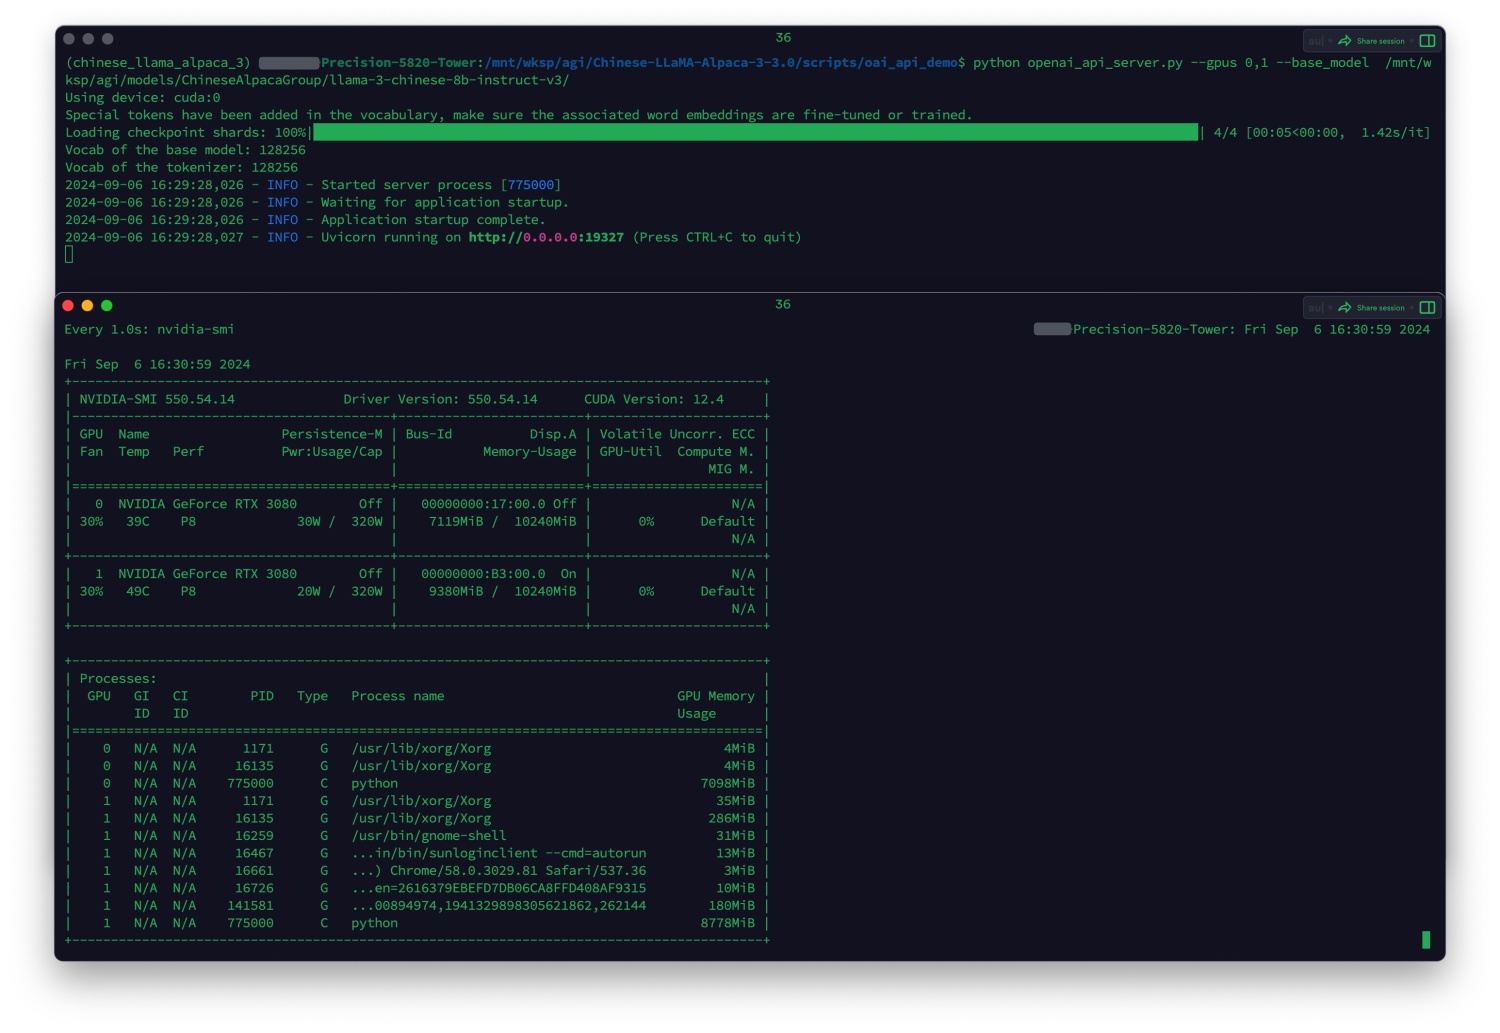Click the date 'Fri Sep 6 16:30:59 2024' under the watch header
This screenshot has height=1033, width=1500.
(x=157, y=364)
